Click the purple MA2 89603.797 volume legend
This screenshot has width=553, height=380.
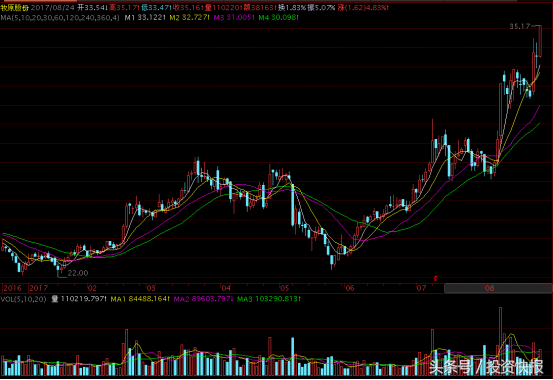tap(203, 299)
